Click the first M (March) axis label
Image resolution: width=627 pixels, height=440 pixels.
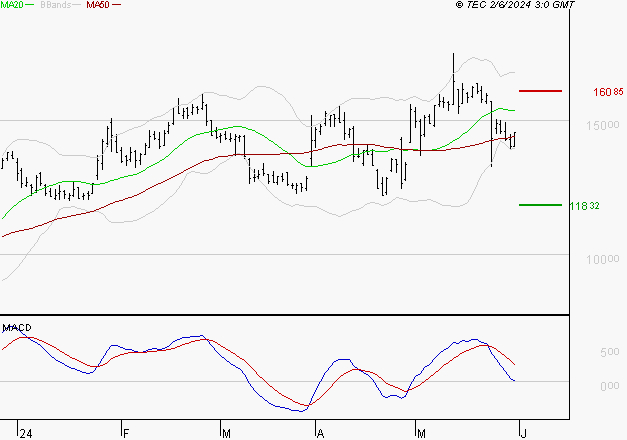coord(226,434)
